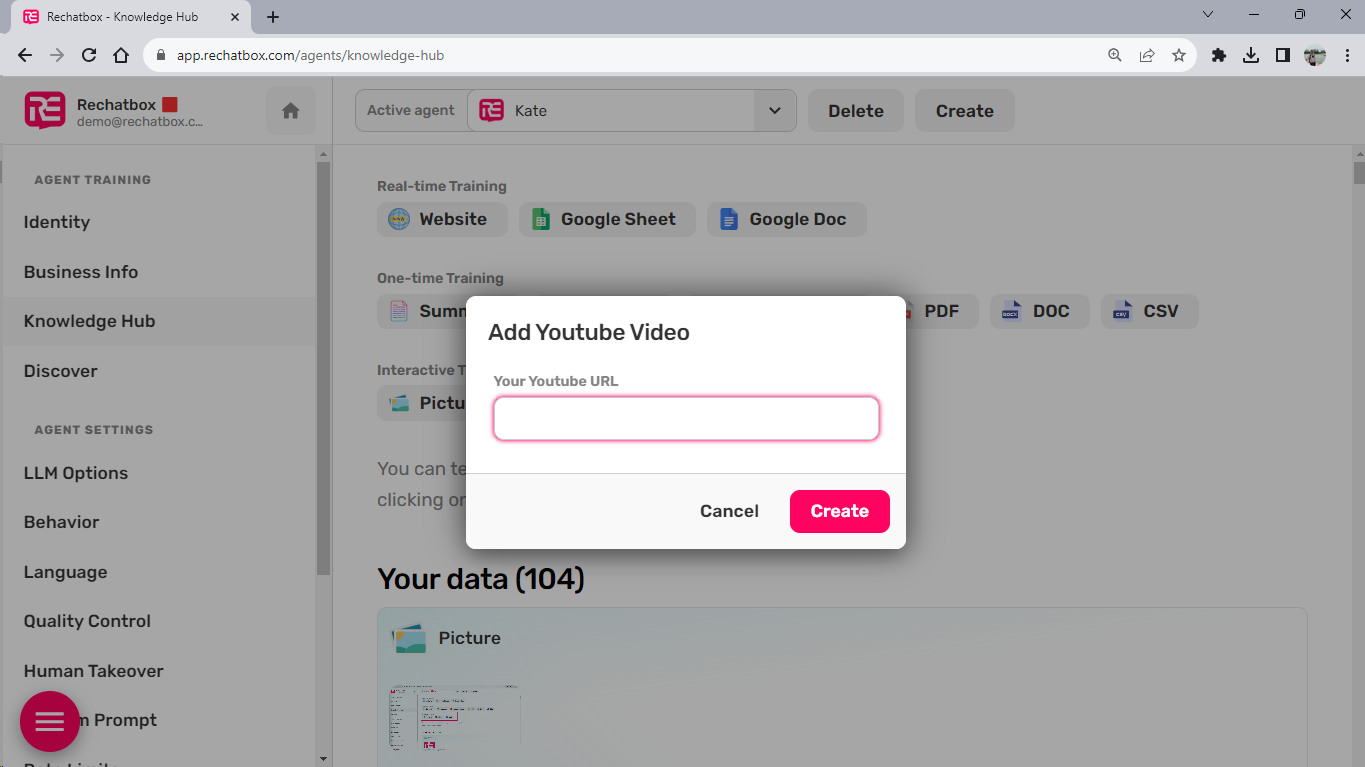Click the Google Doc icon
Screen dimensions: 1365x767
[729, 220]
